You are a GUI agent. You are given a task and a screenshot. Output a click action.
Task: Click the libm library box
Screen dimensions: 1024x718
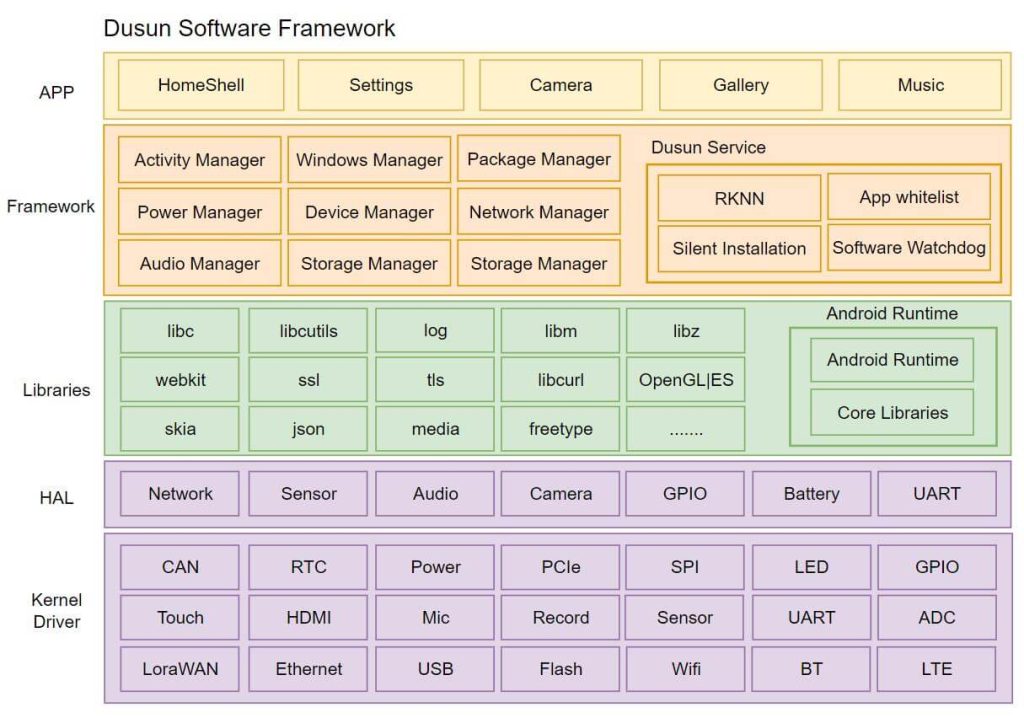coord(560,331)
